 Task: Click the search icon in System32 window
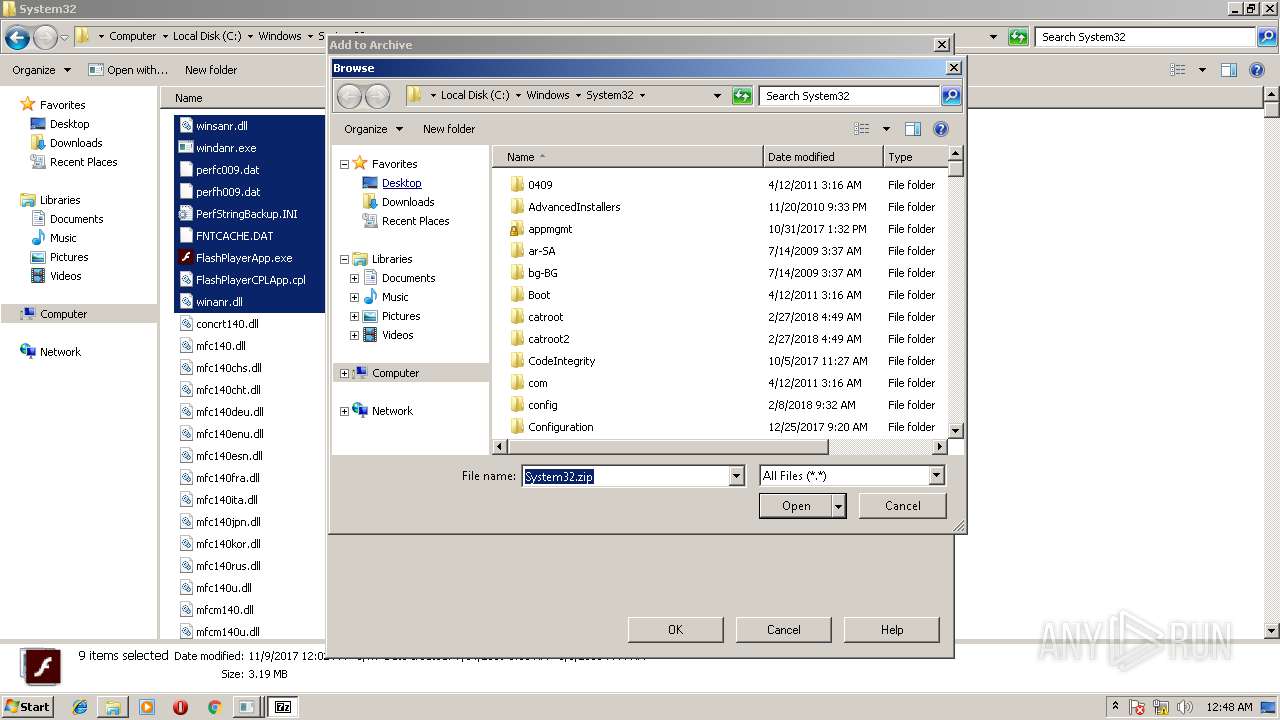(1267, 37)
